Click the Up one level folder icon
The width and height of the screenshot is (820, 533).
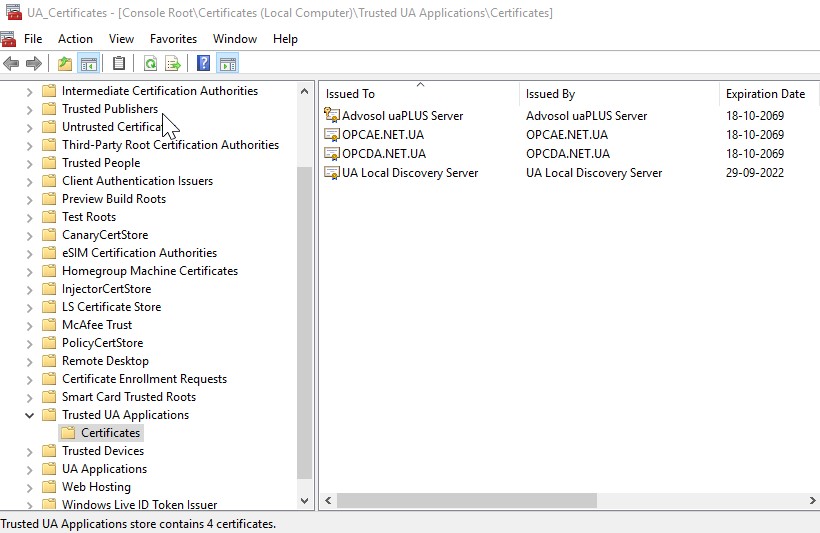pyautogui.click(x=65, y=64)
